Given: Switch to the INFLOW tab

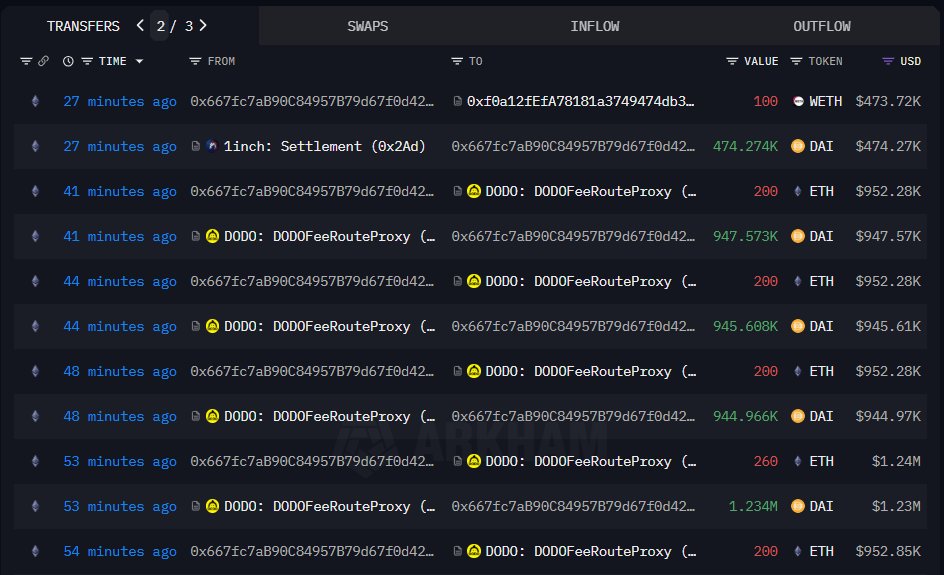Looking at the screenshot, I should 594,26.
